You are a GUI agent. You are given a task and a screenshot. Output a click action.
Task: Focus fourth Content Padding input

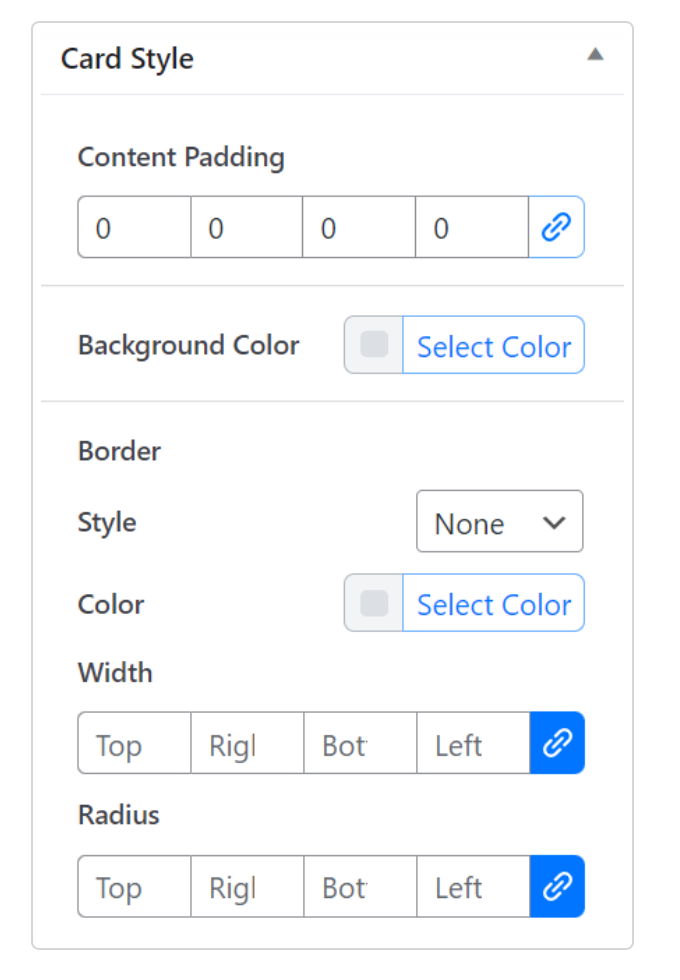click(x=471, y=227)
